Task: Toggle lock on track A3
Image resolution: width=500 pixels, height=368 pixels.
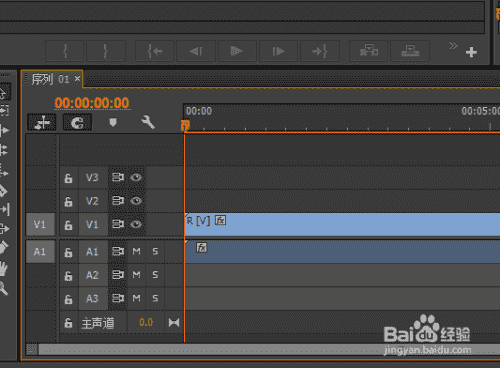Action: coord(68,299)
